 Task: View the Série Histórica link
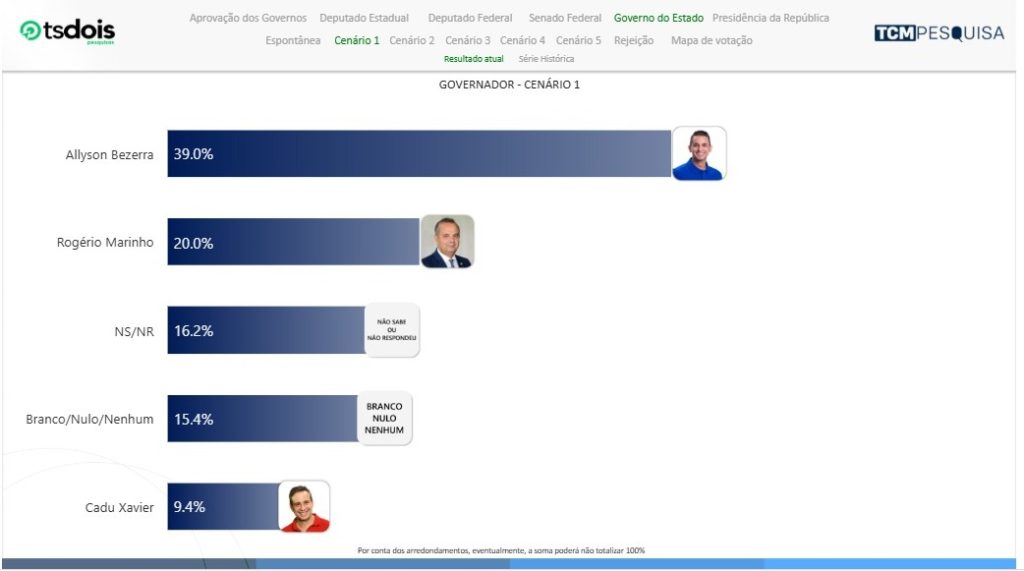546,59
